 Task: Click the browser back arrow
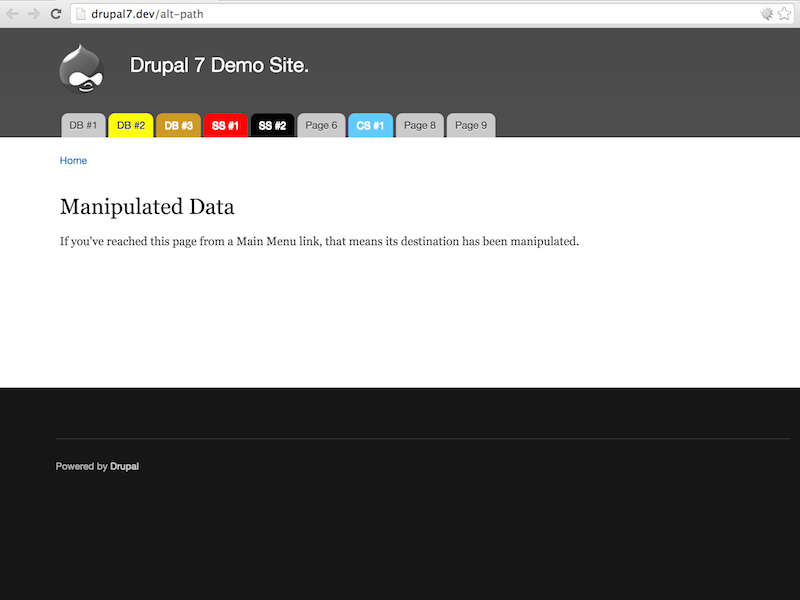pos(11,14)
